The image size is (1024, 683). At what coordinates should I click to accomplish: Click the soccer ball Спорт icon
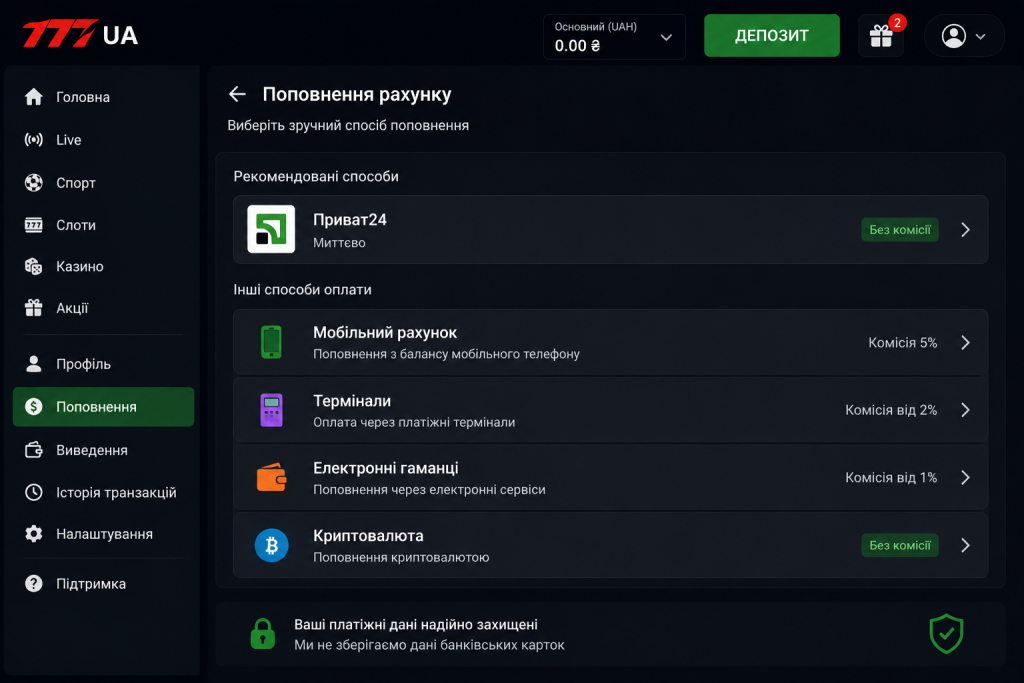pyautogui.click(x=33, y=182)
